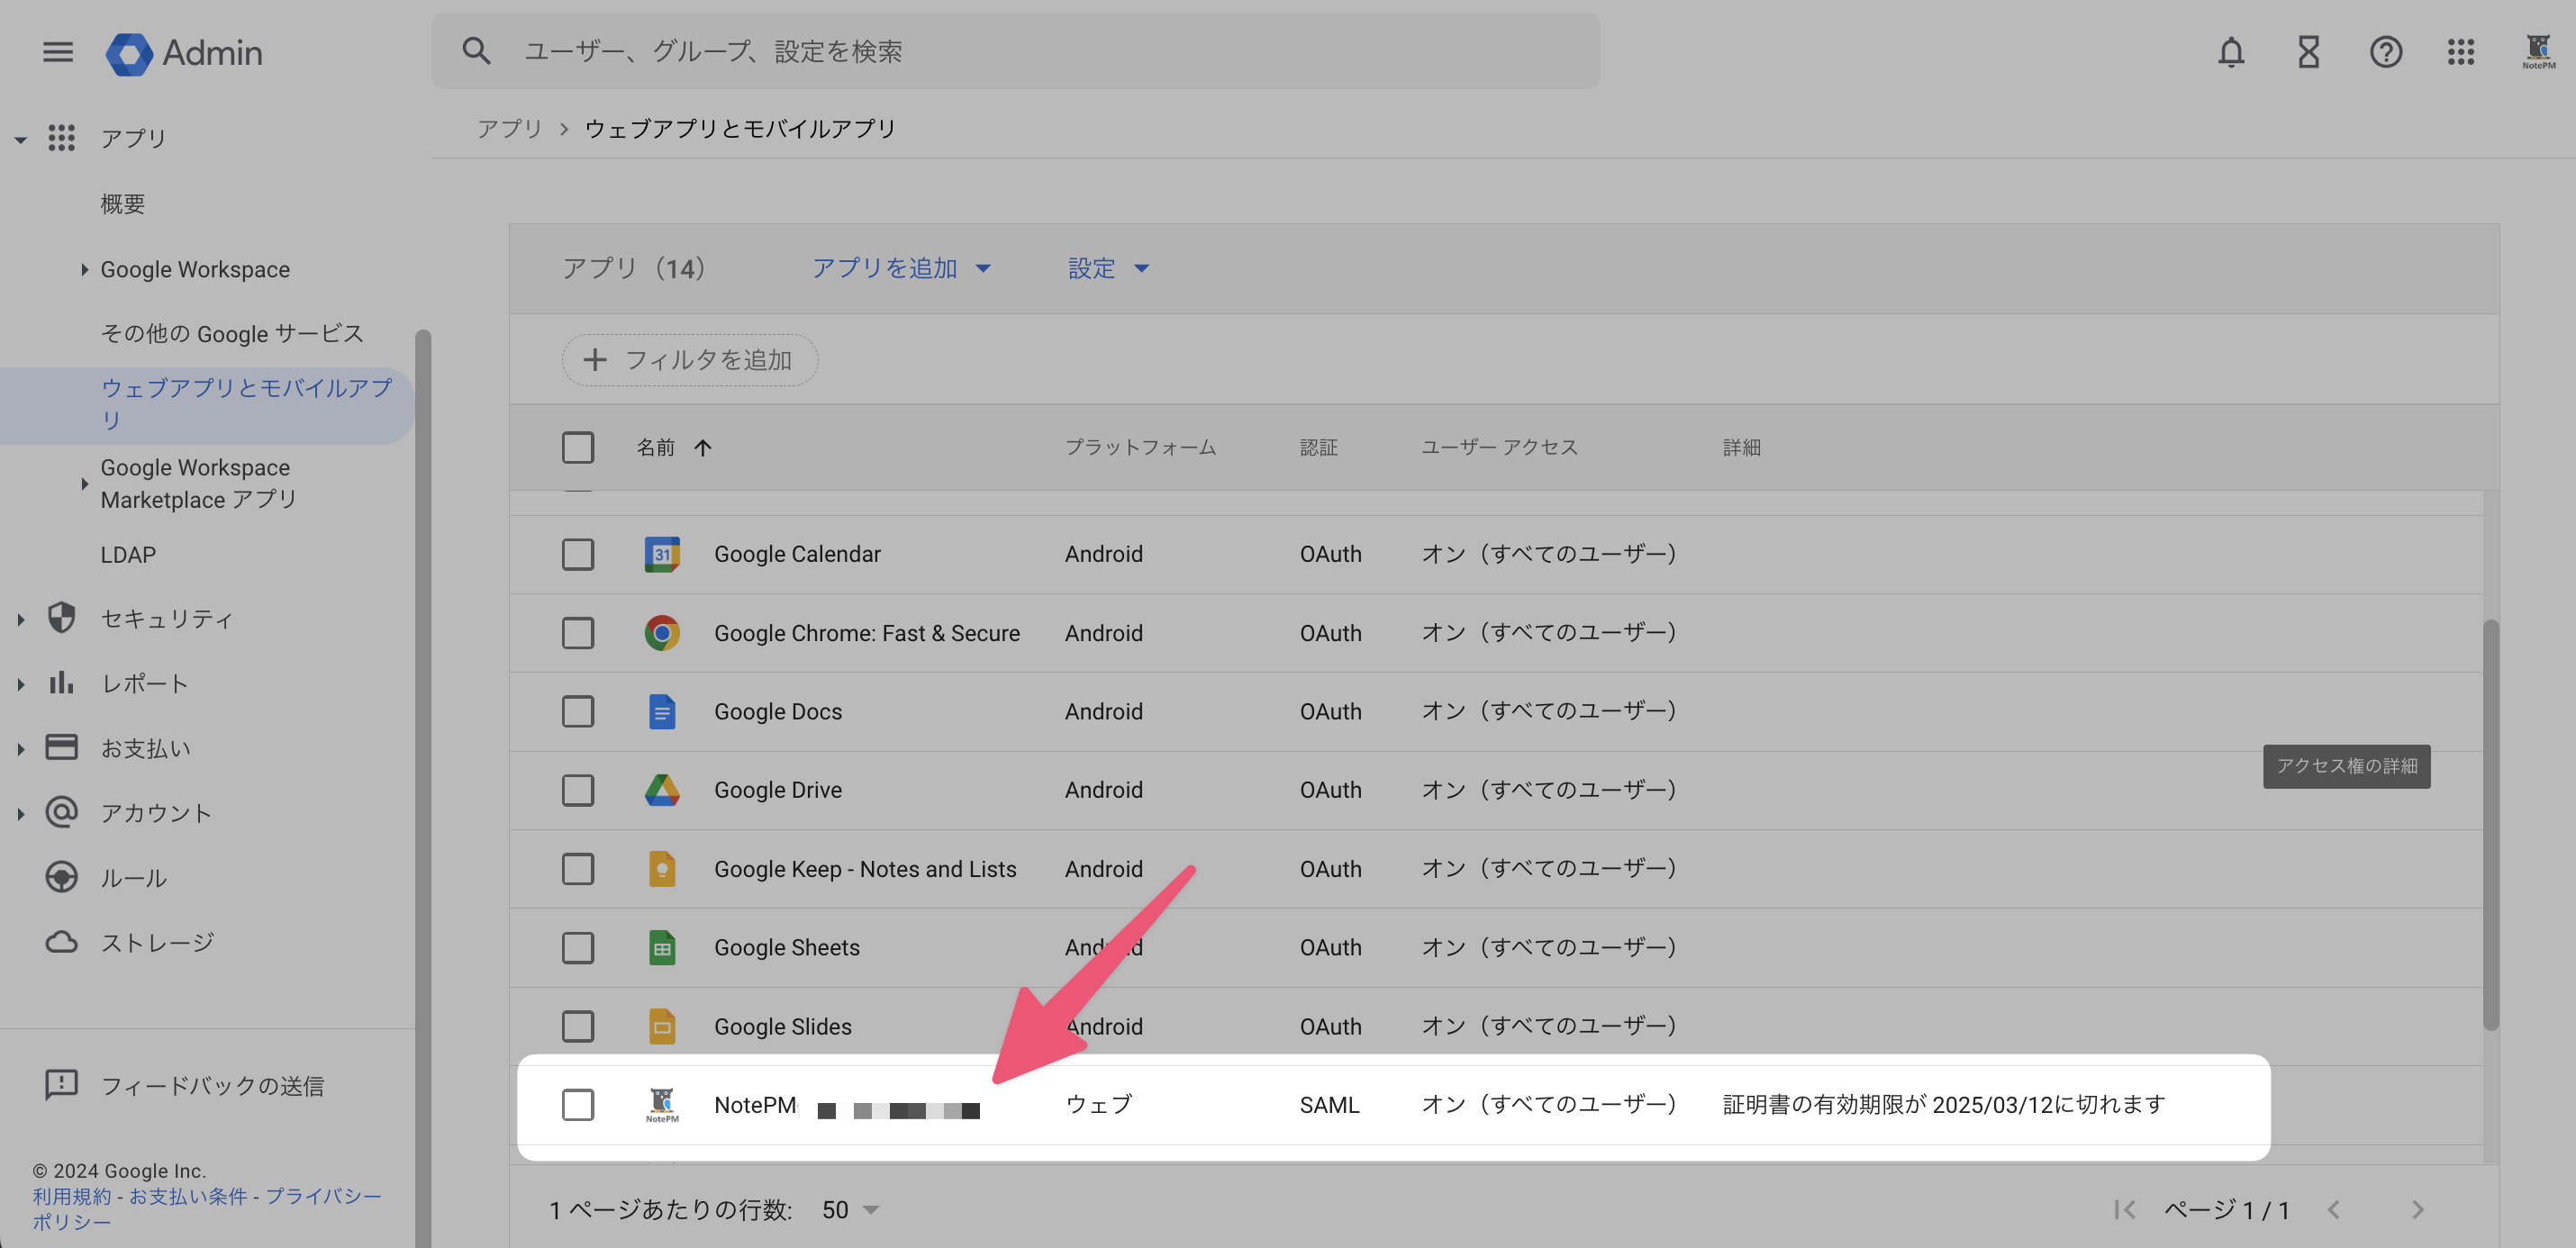Open rows-per-page 50 dropdown
The width and height of the screenshot is (2576, 1248).
(x=850, y=1210)
